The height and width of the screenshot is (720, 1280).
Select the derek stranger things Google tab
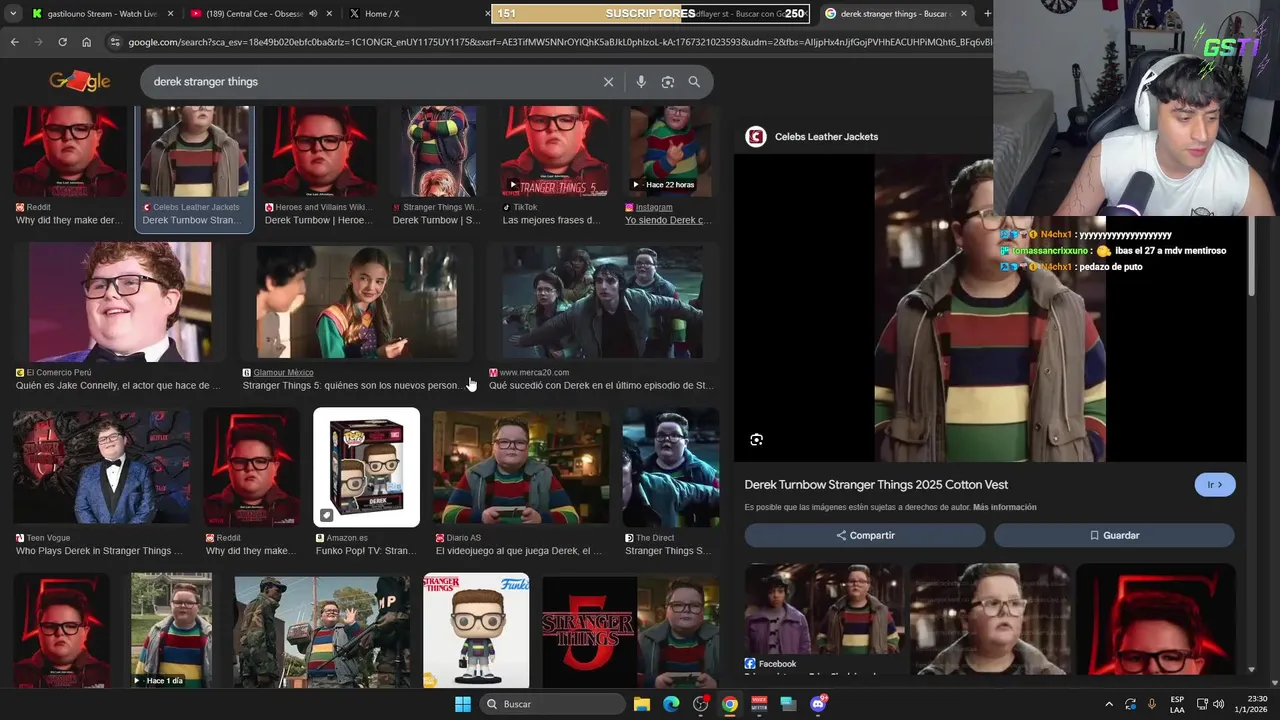click(x=895, y=13)
